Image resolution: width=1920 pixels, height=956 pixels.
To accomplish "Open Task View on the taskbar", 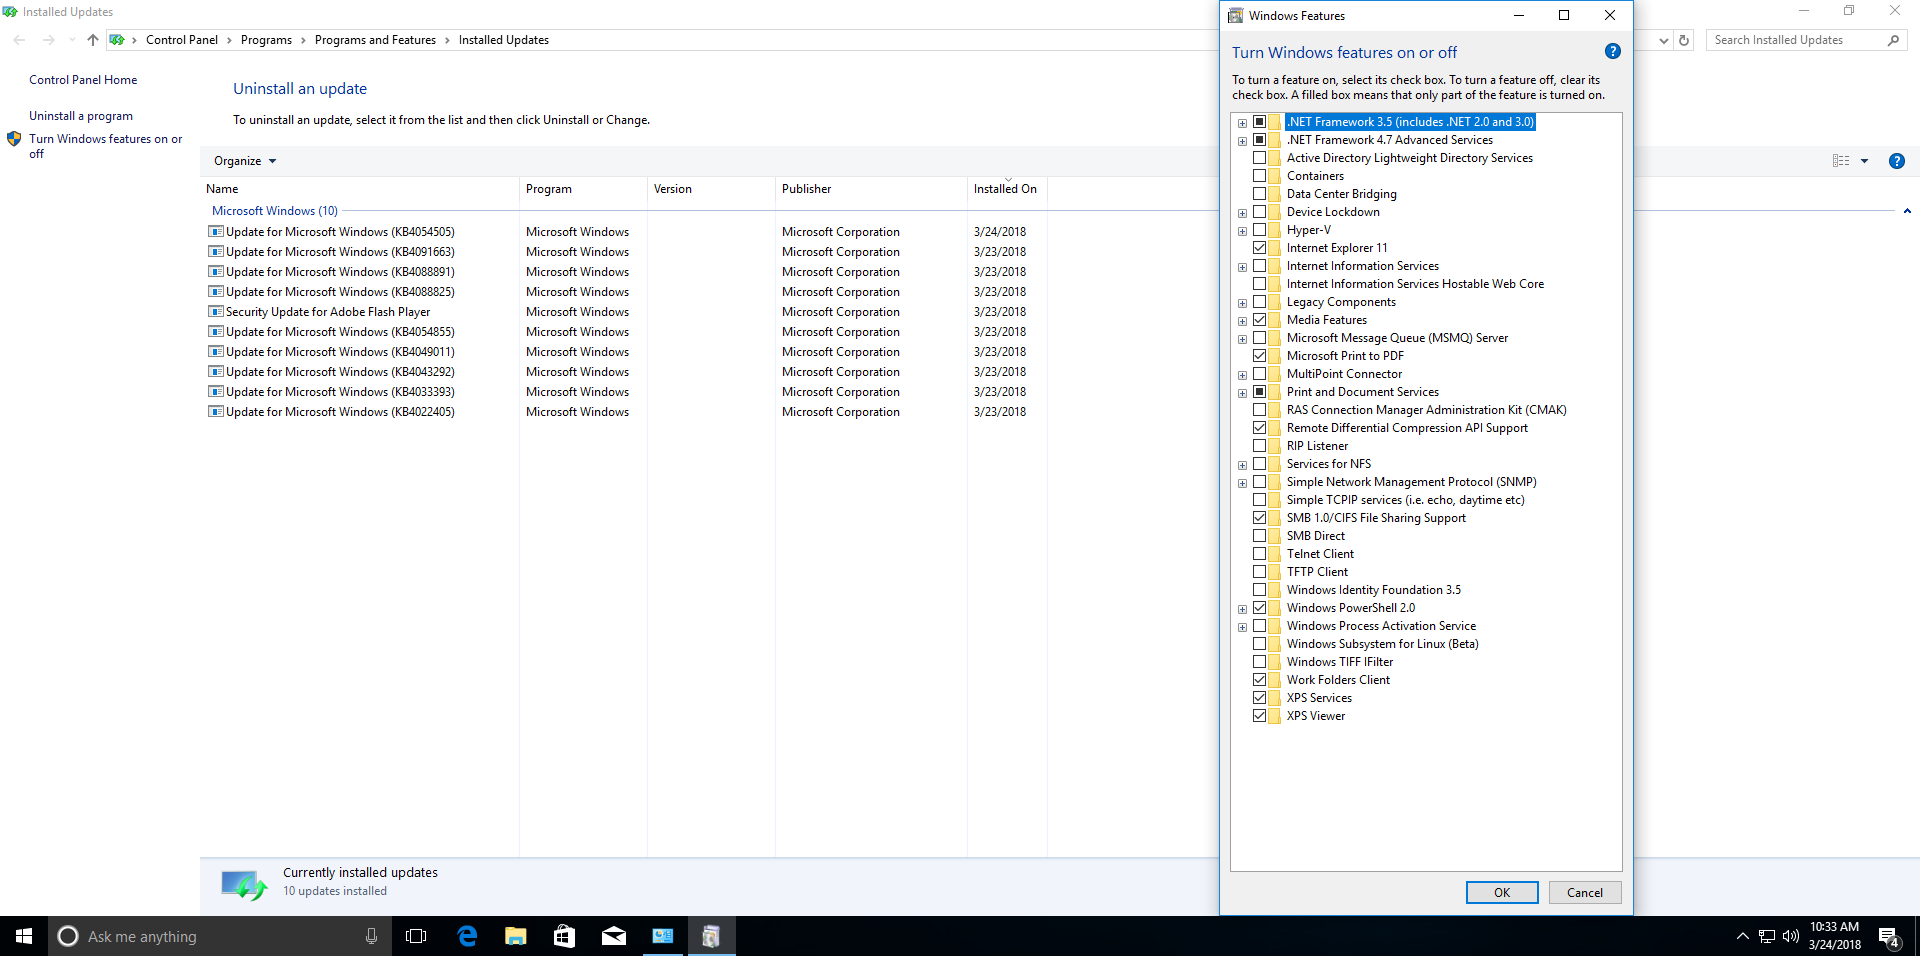I will click(x=416, y=936).
